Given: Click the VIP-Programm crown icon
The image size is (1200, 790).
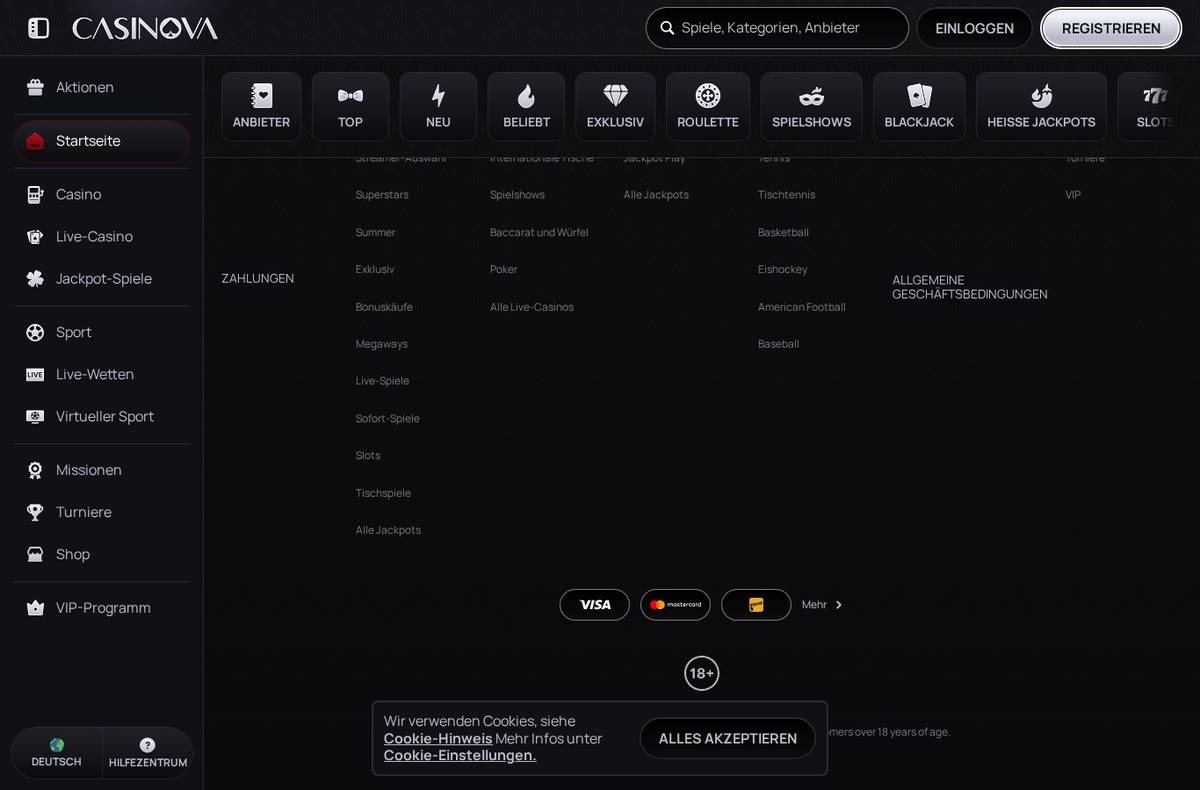Looking at the screenshot, I should (x=35, y=608).
